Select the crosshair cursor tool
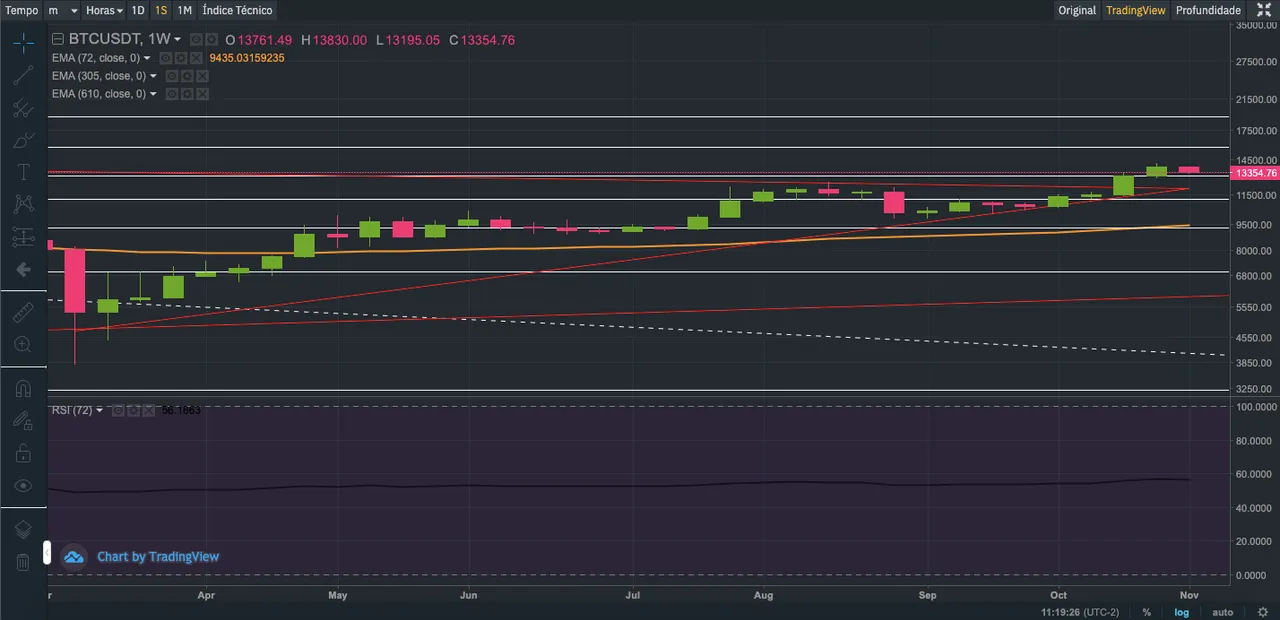This screenshot has width=1280, height=620. coord(23,42)
